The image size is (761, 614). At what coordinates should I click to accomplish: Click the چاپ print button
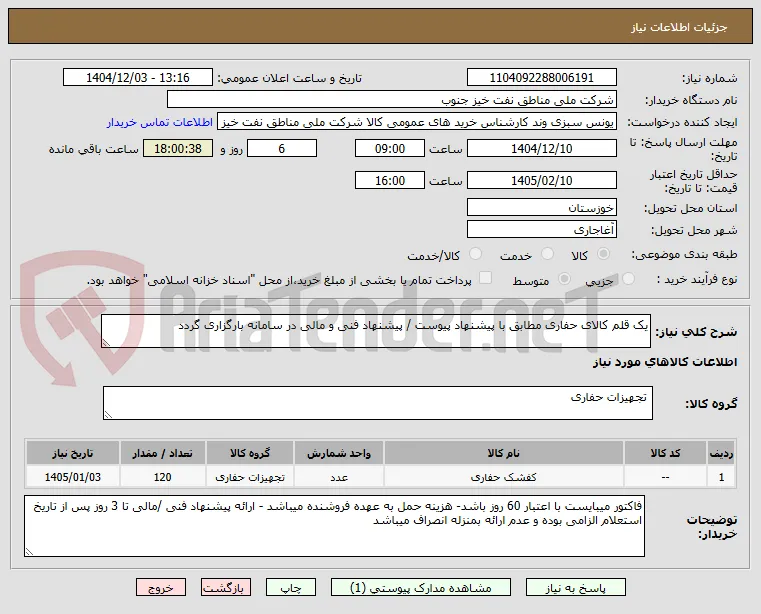pyautogui.click(x=291, y=587)
